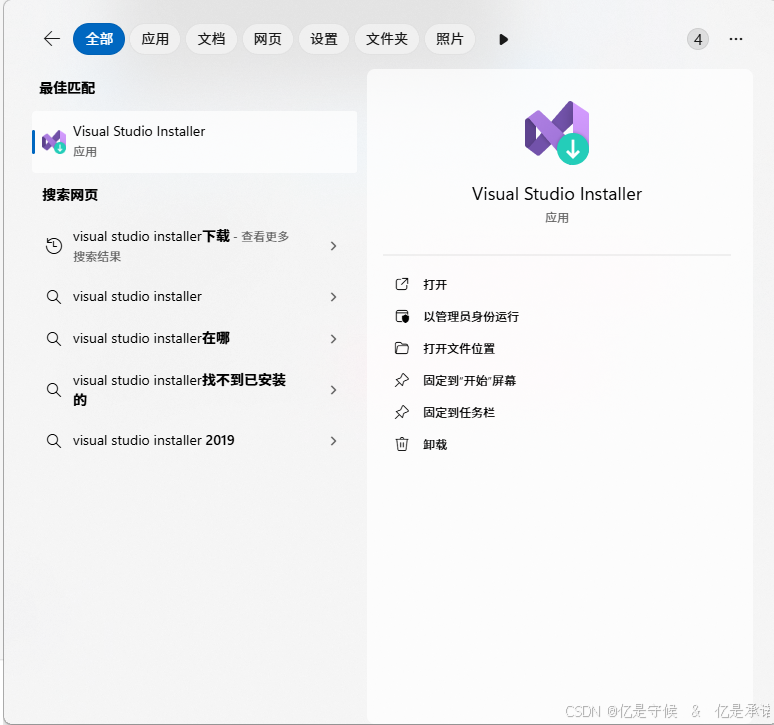774x725 pixels.
Task: Switch to the 应用 filter tab
Action: pos(155,39)
